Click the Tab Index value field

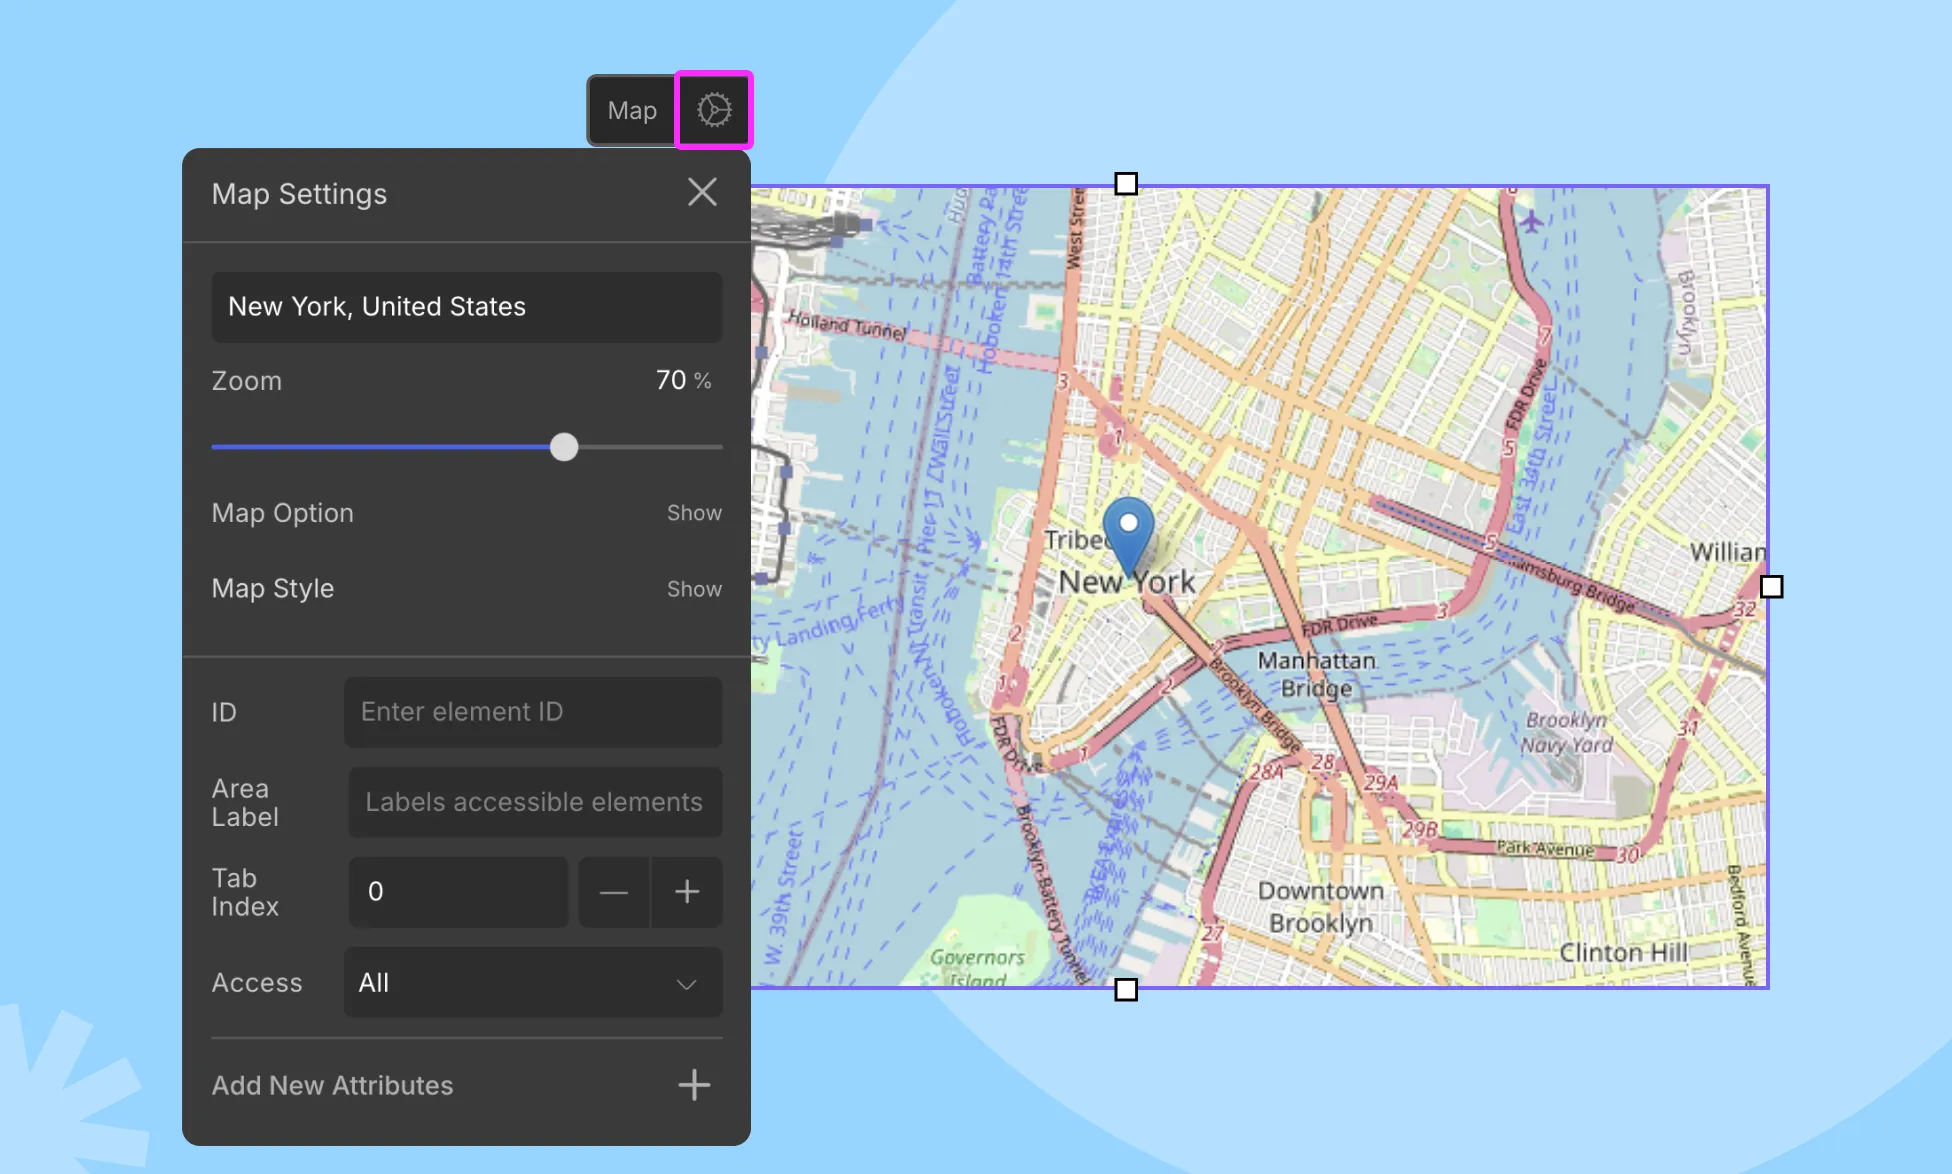458,892
